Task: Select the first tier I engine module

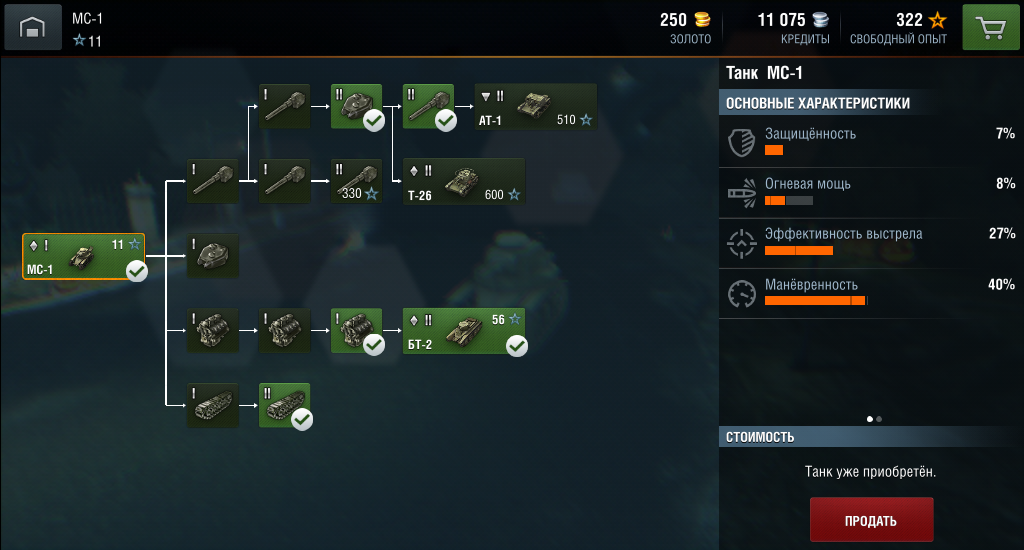Action: tap(213, 331)
